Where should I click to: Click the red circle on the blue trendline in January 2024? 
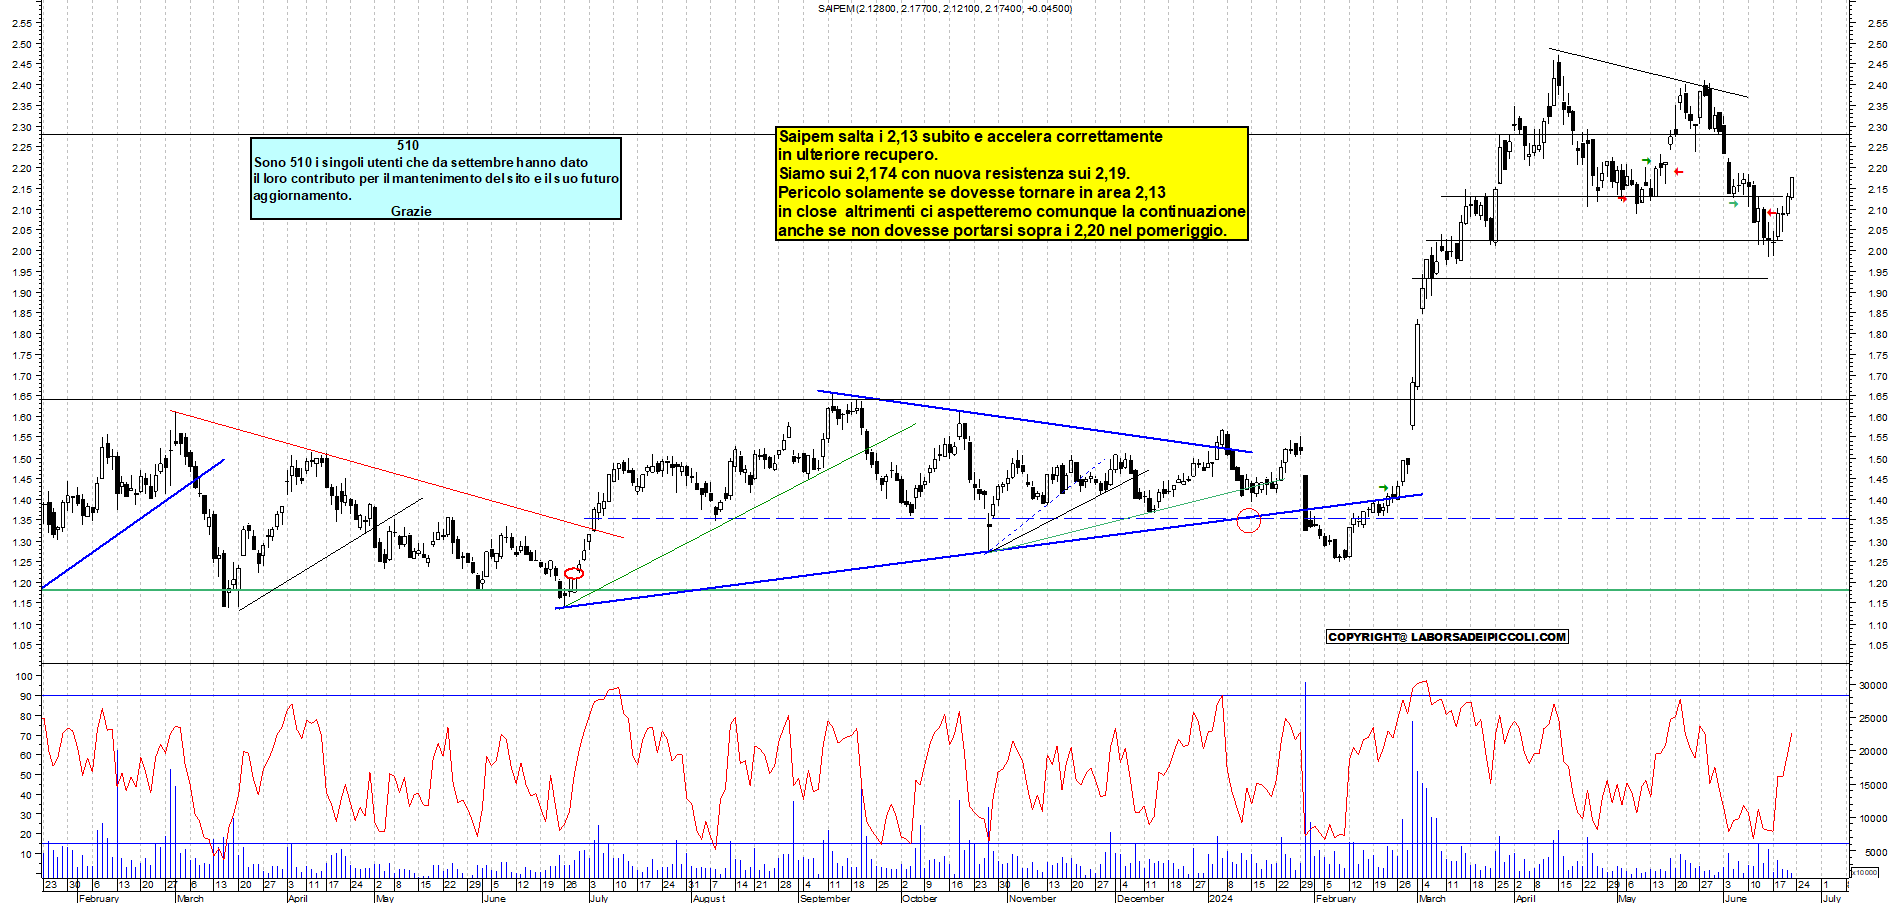click(x=1248, y=520)
